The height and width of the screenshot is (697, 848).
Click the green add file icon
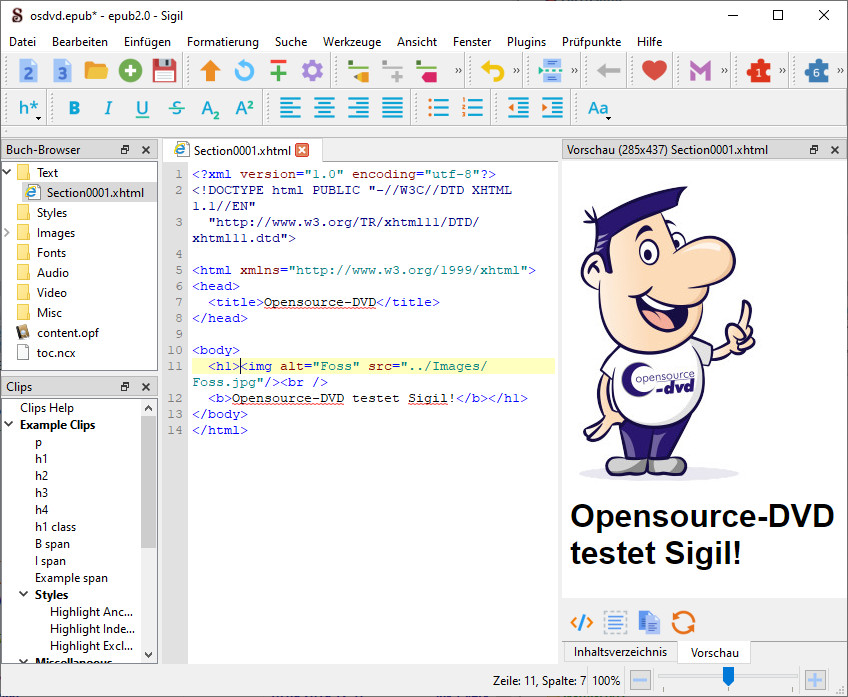click(x=130, y=71)
